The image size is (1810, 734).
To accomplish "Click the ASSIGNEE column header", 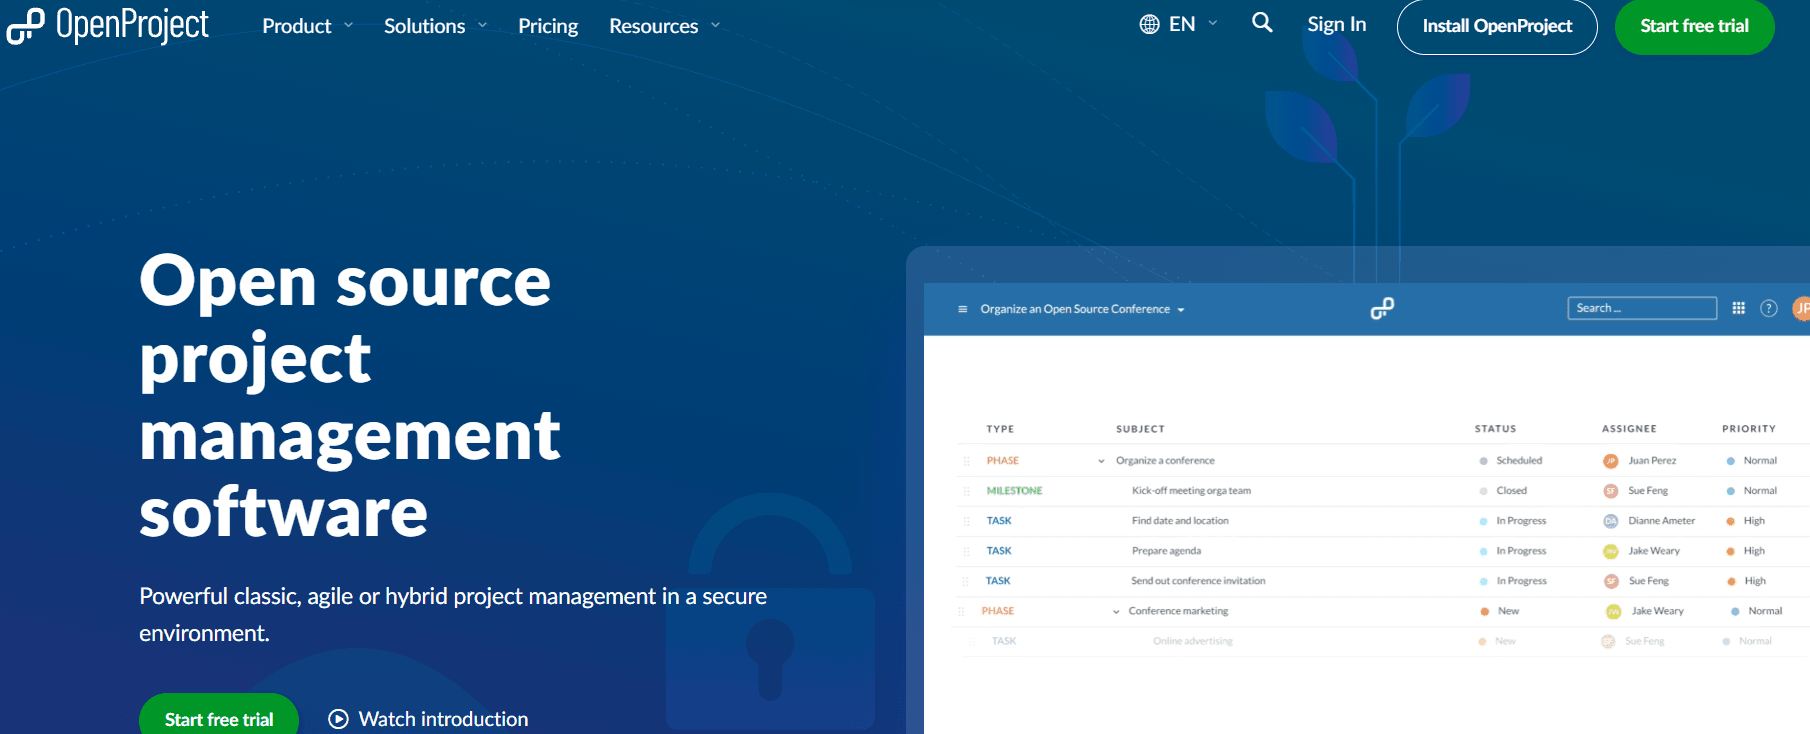I will 1629,429.
